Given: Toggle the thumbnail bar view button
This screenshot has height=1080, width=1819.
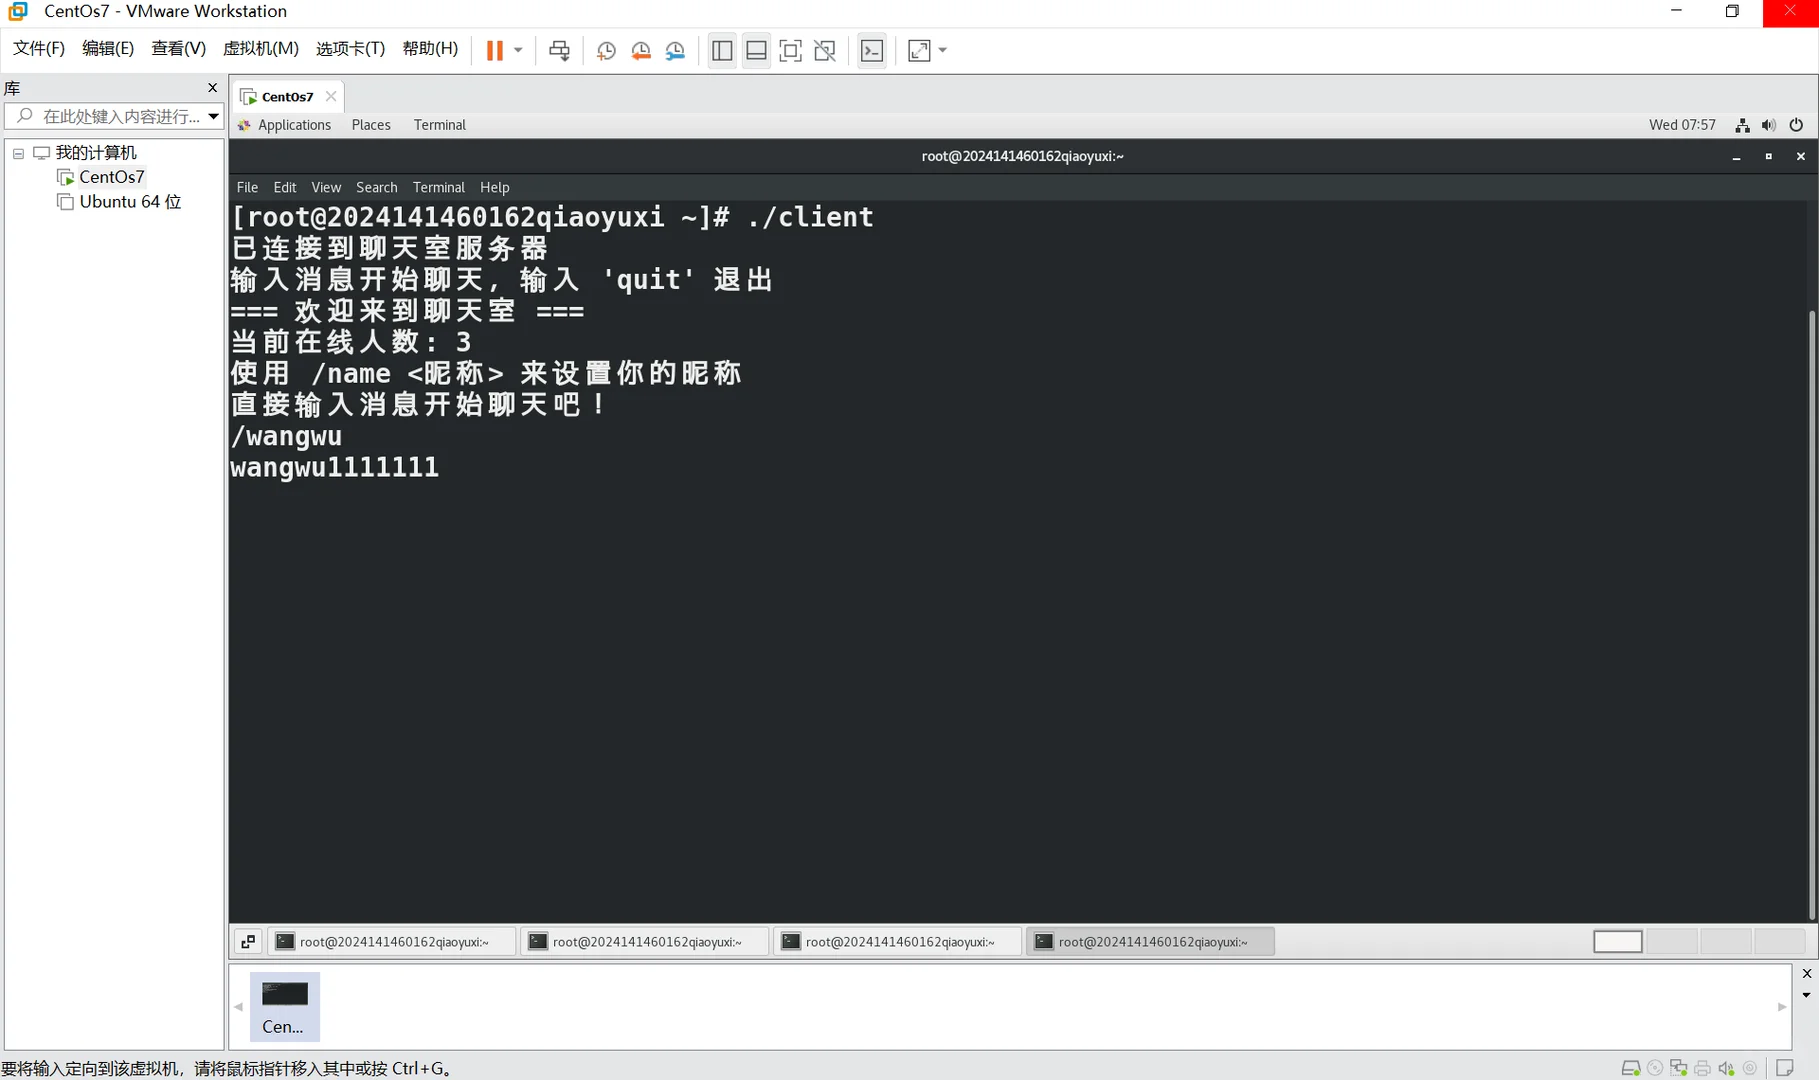Looking at the screenshot, I should (x=757, y=50).
